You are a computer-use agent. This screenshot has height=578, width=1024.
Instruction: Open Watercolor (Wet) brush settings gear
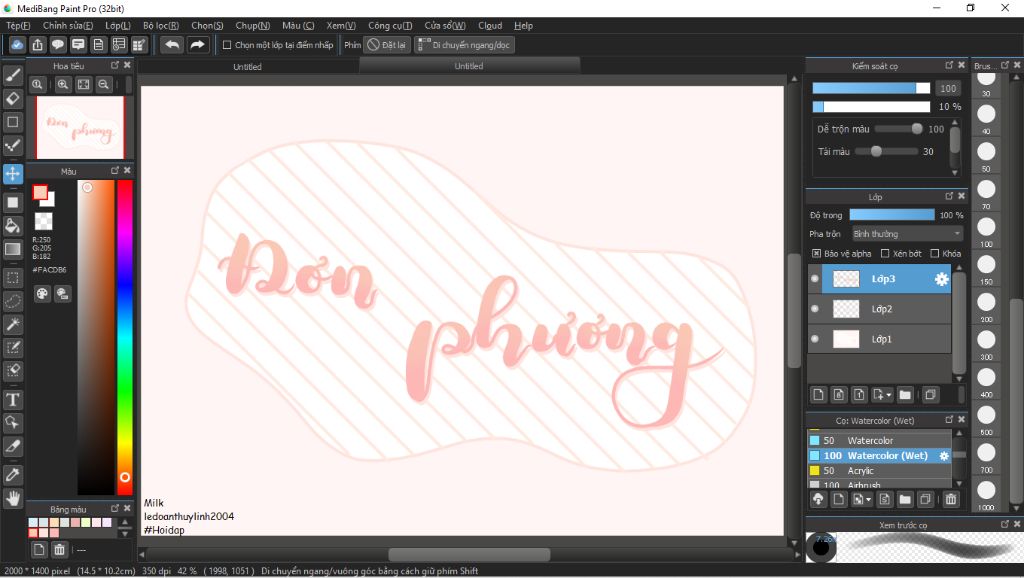944,456
